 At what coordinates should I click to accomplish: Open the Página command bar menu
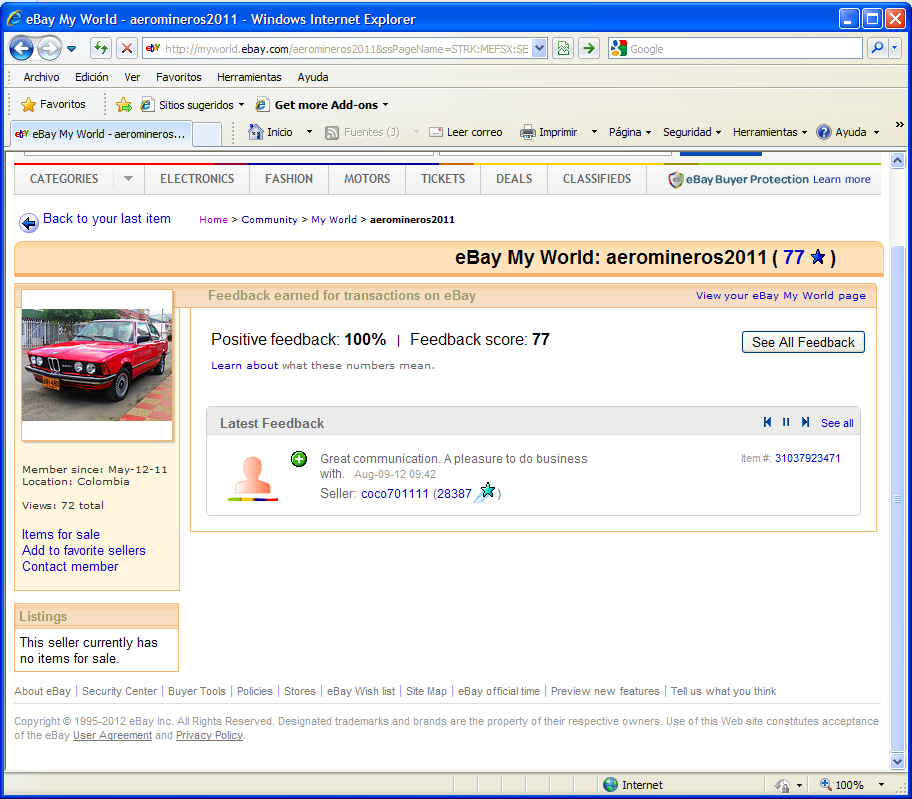tap(630, 132)
